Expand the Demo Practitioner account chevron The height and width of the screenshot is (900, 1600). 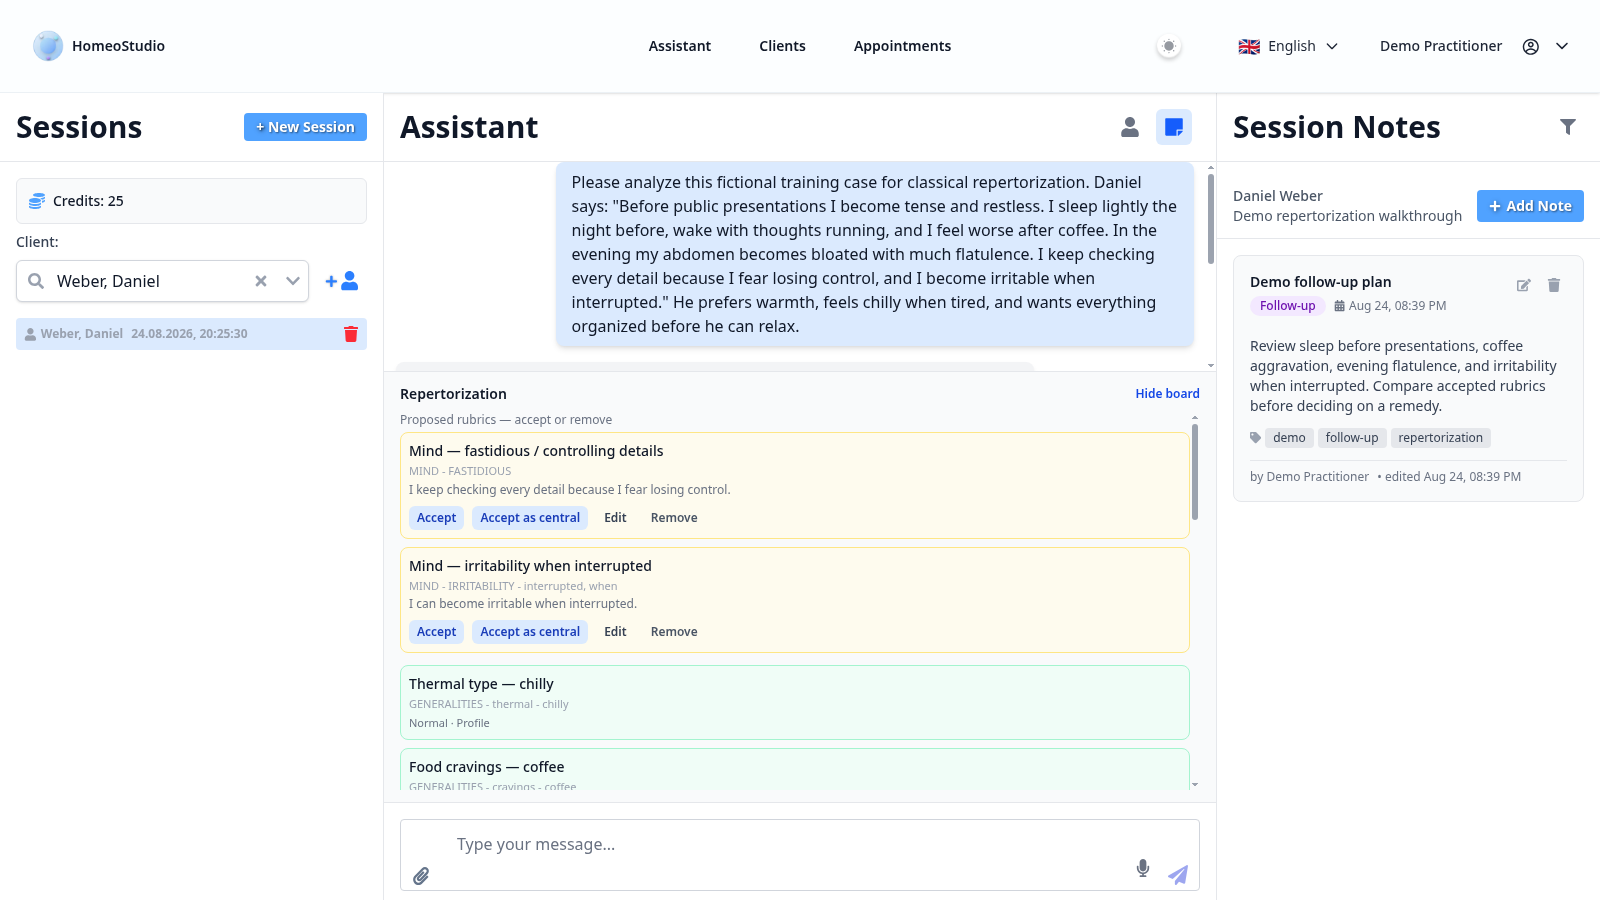[x=1562, y=46]
